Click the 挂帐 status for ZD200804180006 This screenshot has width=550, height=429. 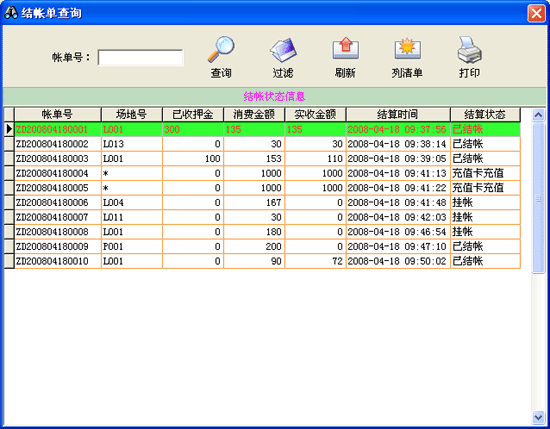coord(462,202)
